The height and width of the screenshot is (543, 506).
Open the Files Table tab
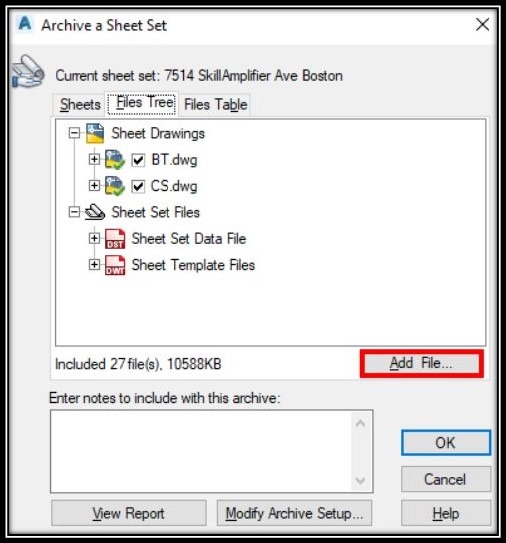tap(215, 104)
